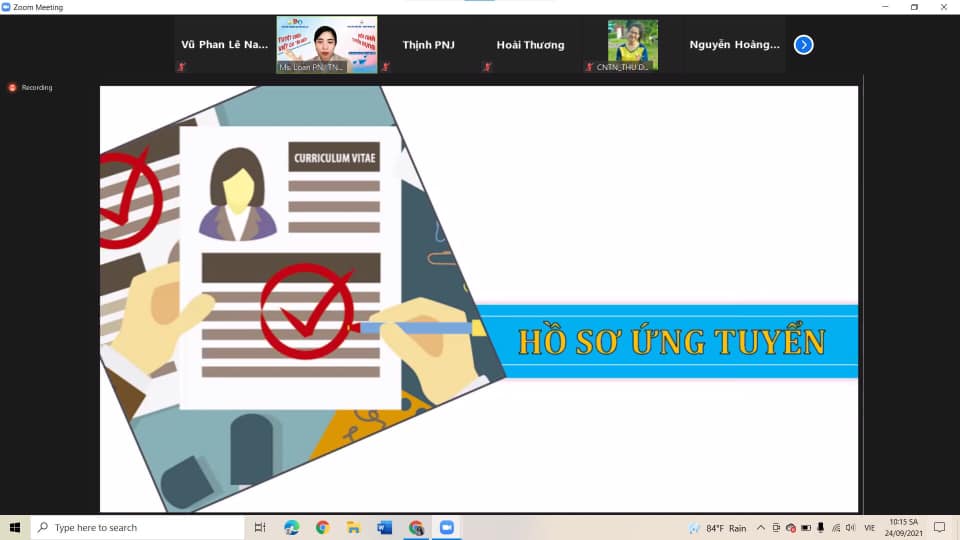This screenshot has height=540, width=960.
Task: Select the Ms. Loan PNJ video thumbnail
Action: click(x=326, y=45)
